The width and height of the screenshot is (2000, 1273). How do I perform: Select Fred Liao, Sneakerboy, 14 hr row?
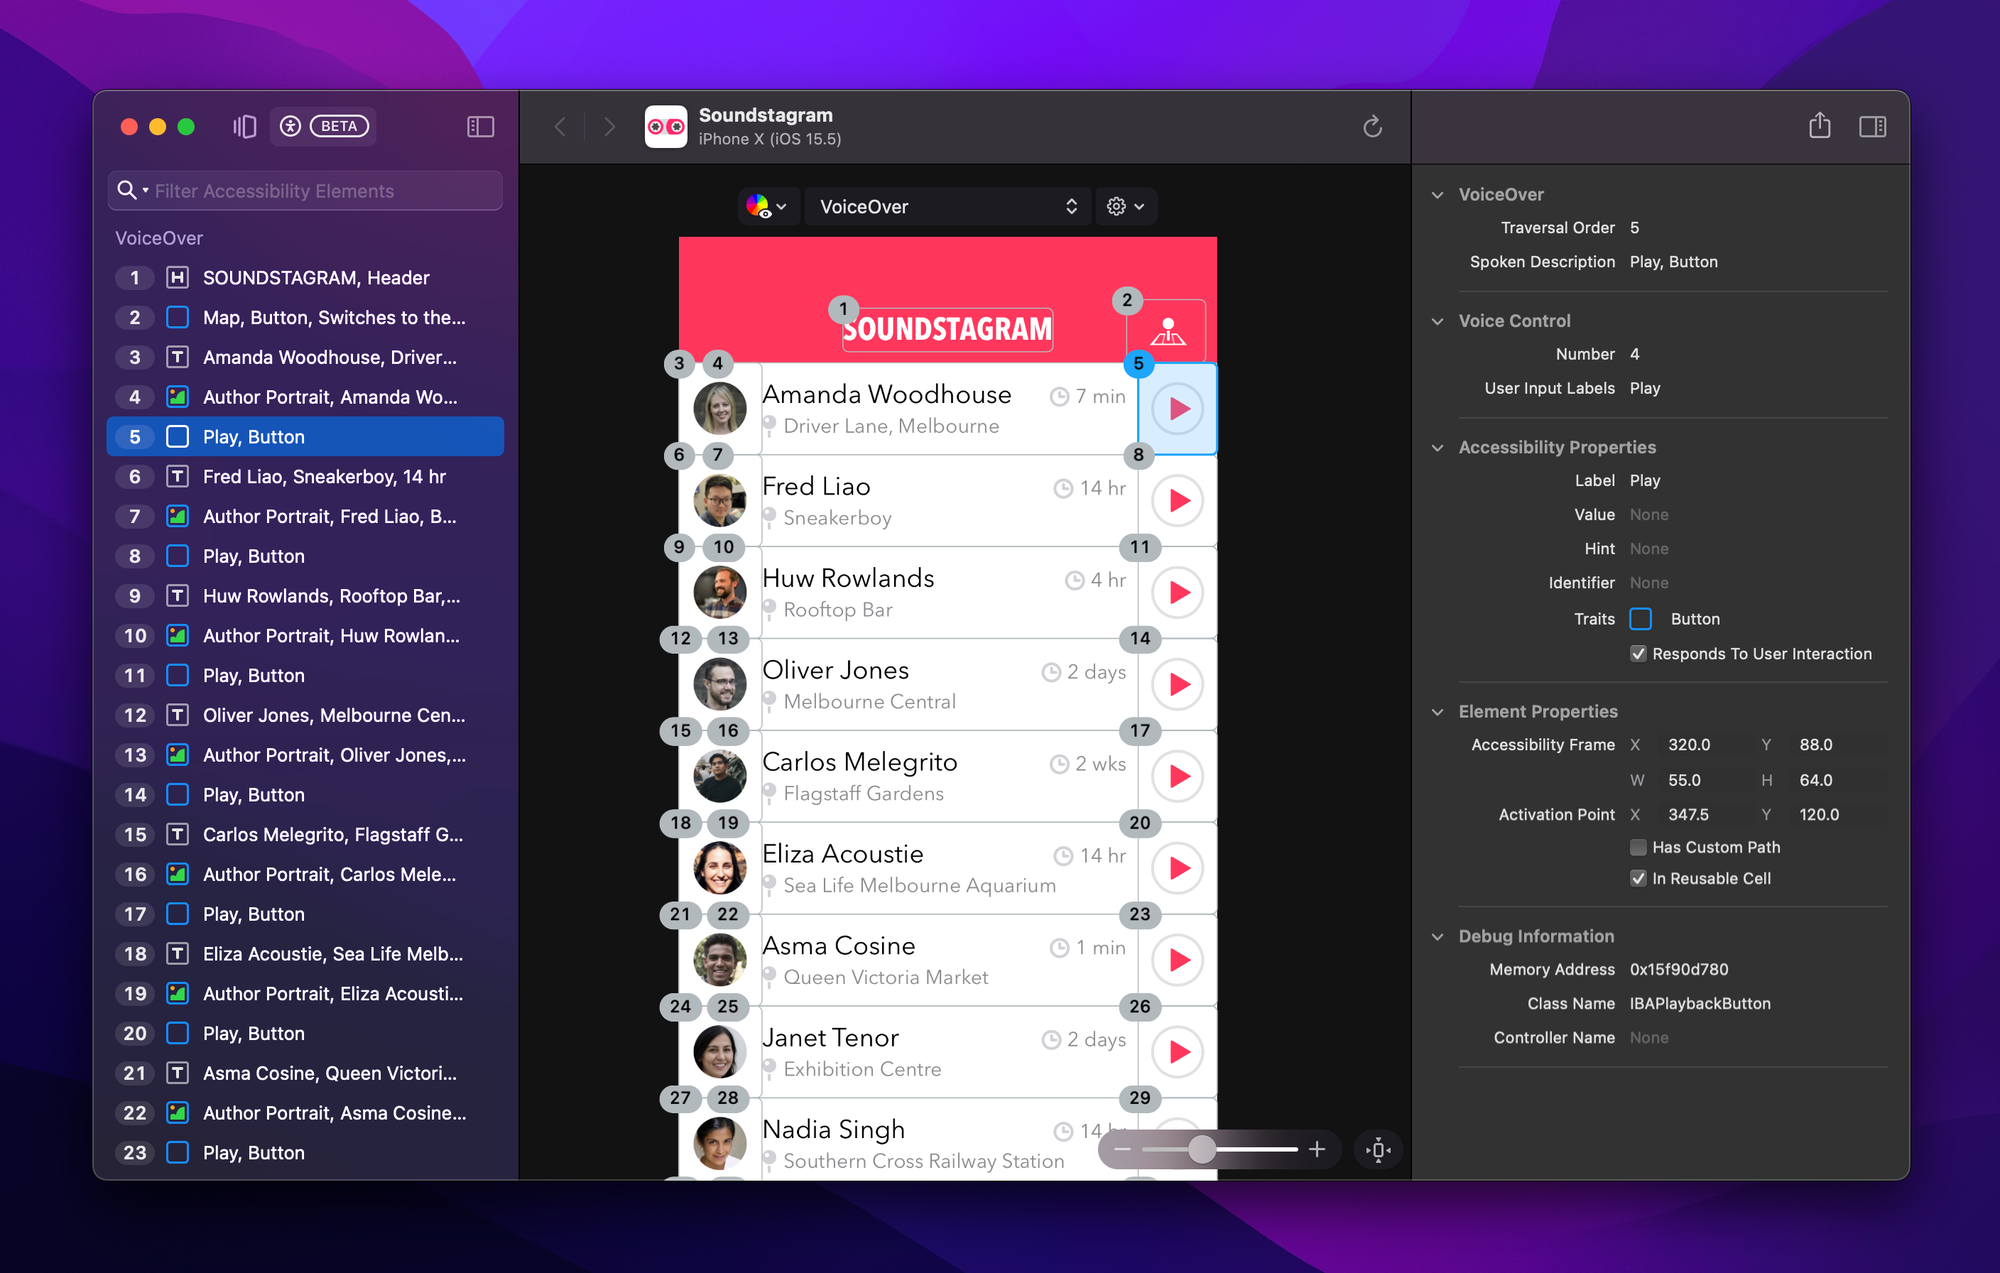(305, 477)
